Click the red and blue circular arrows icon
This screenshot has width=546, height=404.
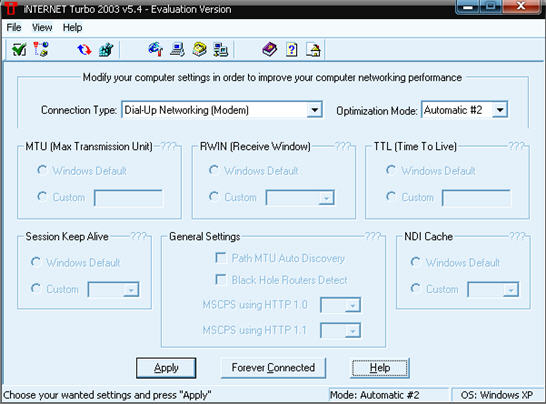coord(84,49)
